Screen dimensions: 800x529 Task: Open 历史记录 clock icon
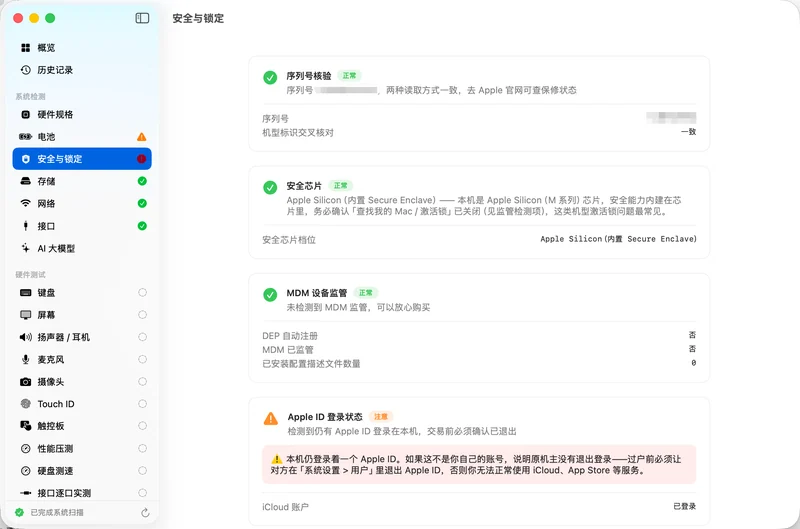point(26,70)
